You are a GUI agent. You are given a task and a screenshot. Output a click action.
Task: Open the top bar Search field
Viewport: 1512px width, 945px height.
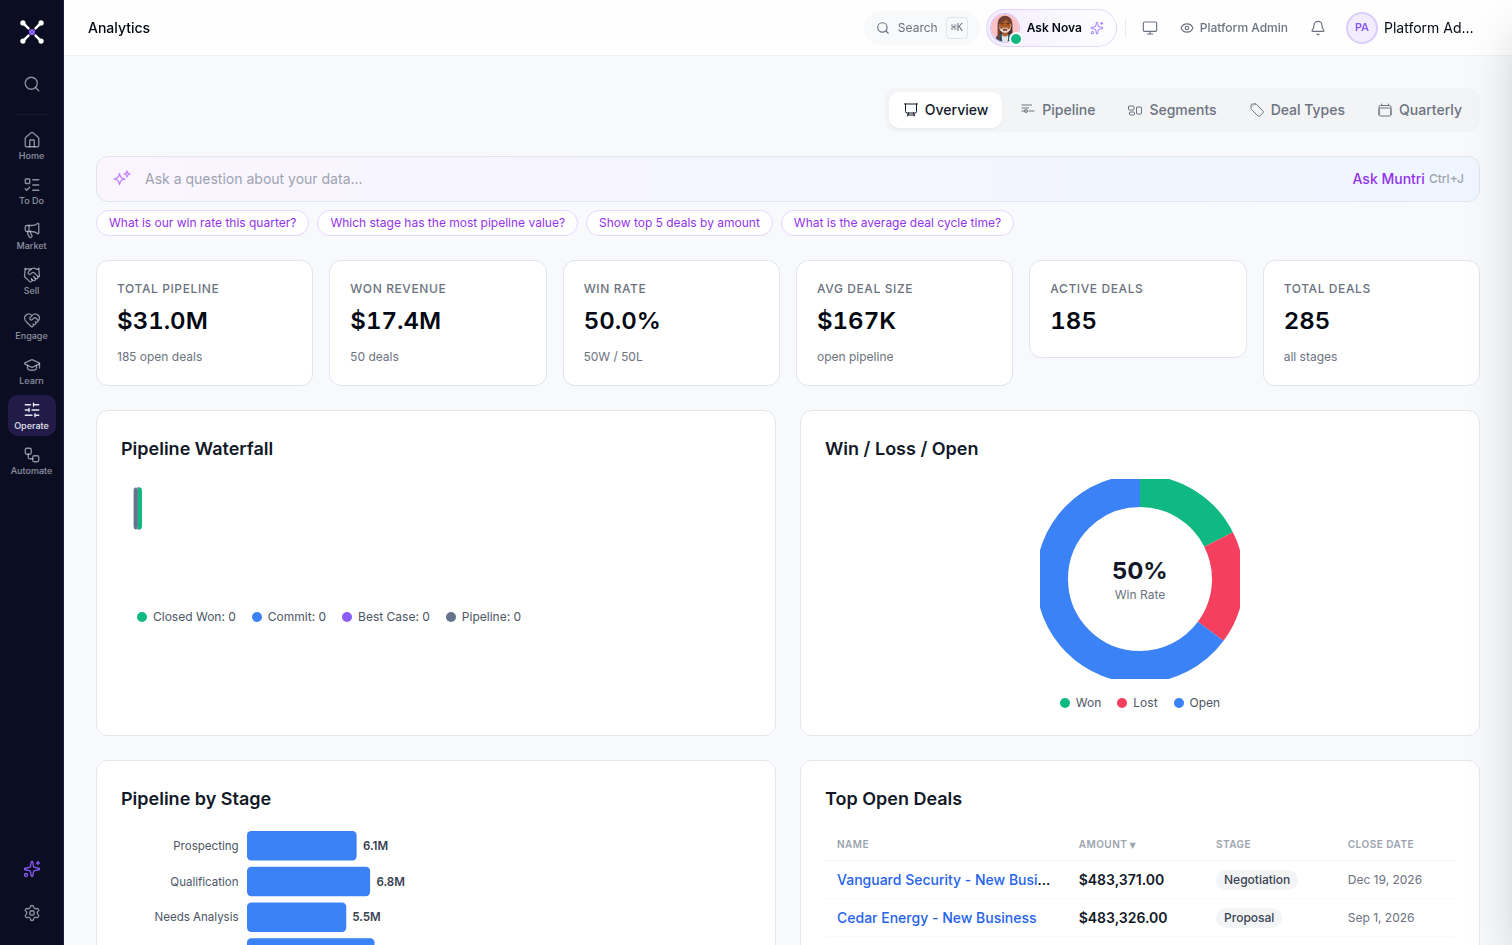point(920,28)
